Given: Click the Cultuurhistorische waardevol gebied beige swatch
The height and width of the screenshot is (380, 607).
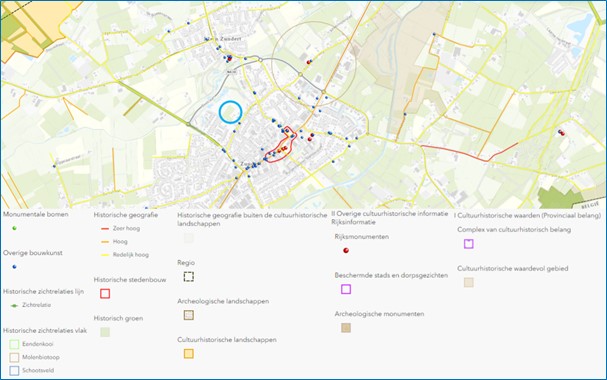Looking at the screenshot, I should pos(469,282).
